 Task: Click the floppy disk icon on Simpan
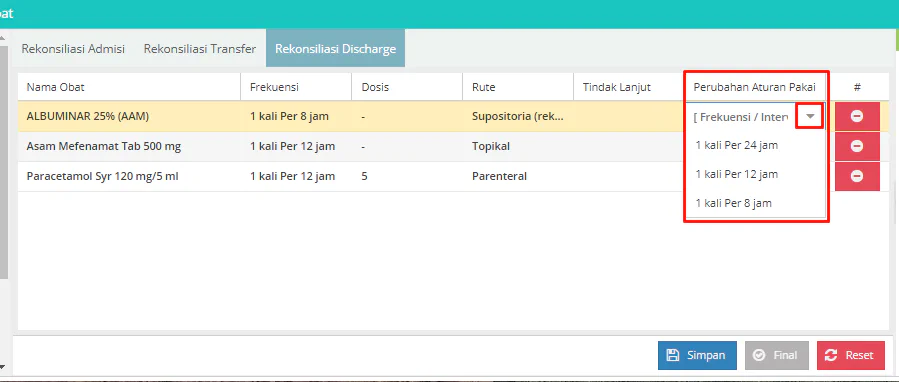pos(673,355)
